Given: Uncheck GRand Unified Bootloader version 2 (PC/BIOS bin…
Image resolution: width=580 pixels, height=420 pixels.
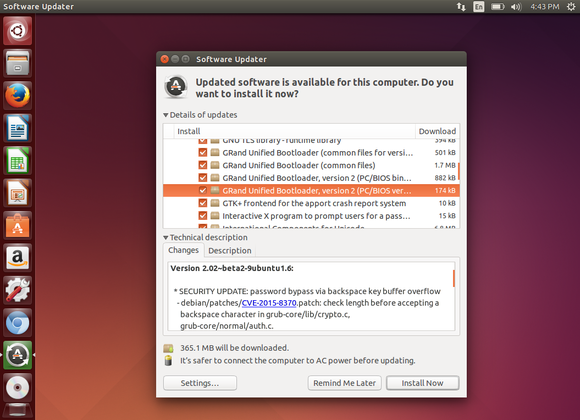Looking at the screenshot, I should tap(203, 178).
